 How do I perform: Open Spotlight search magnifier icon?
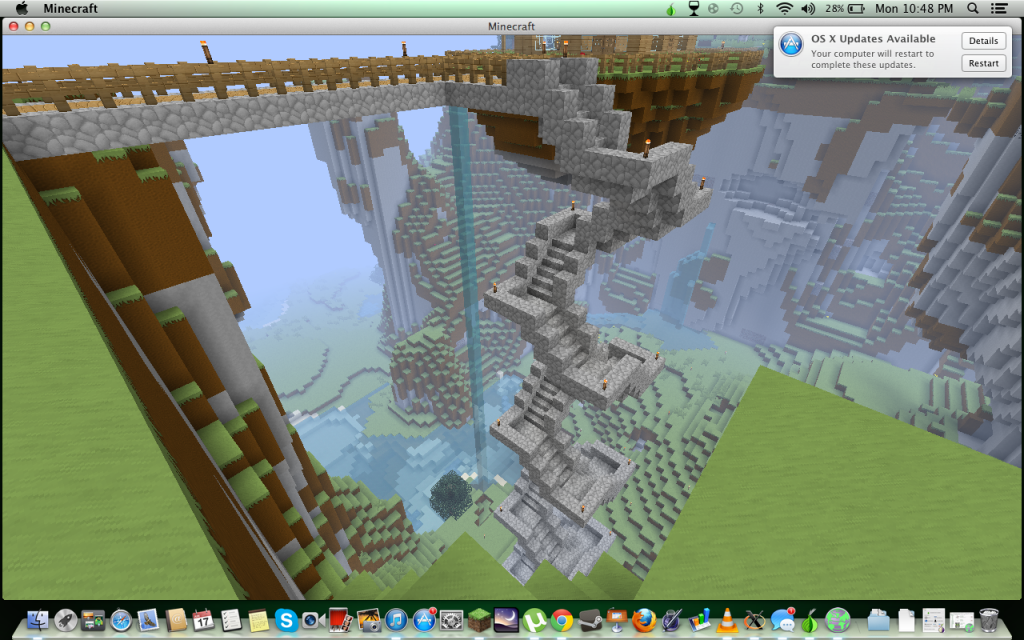tap(973, 8)
